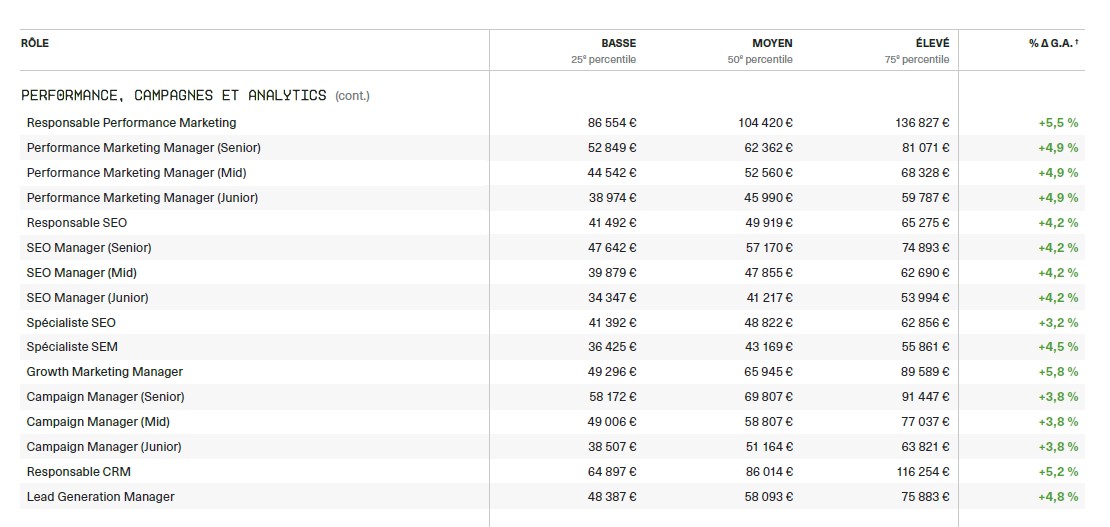
Task: Click the MOYEN column header
Action: pyautogui.click(x=772, y=43)
